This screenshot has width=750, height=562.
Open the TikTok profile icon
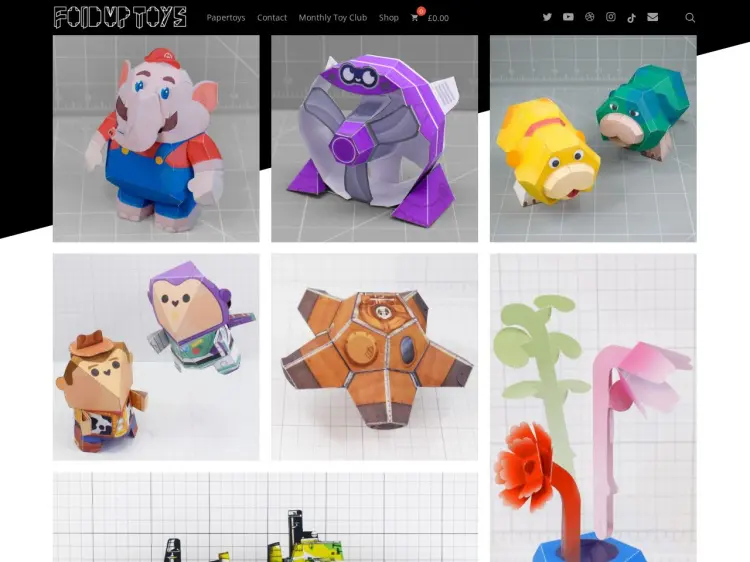tap(631, 18)
